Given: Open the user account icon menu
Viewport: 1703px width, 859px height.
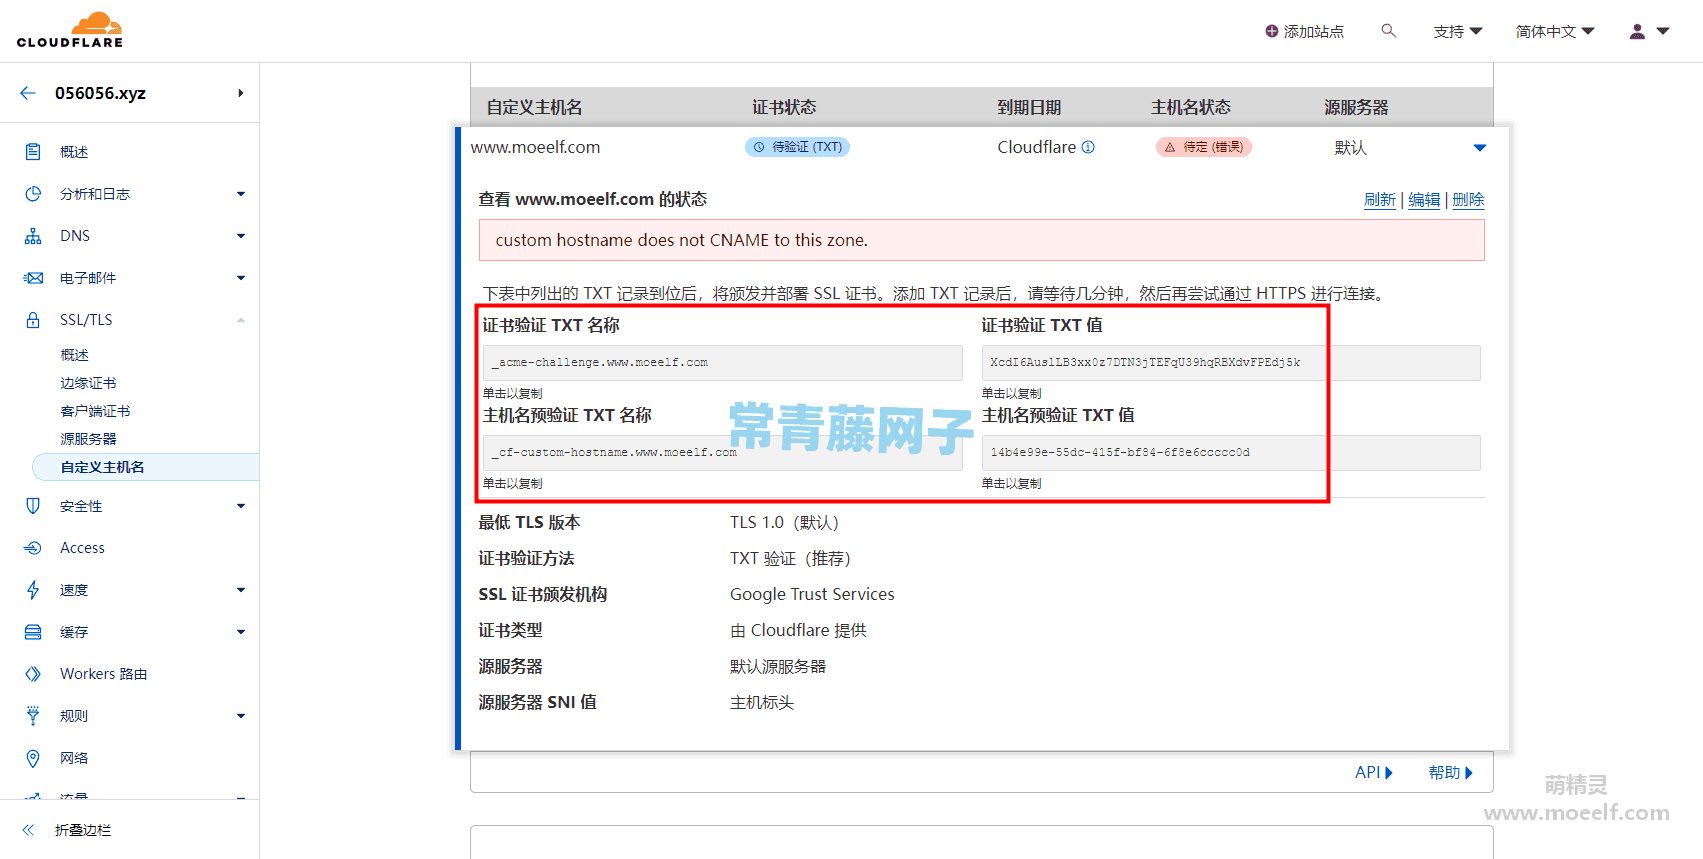Looking at the screenshot, I should 1649,31.
